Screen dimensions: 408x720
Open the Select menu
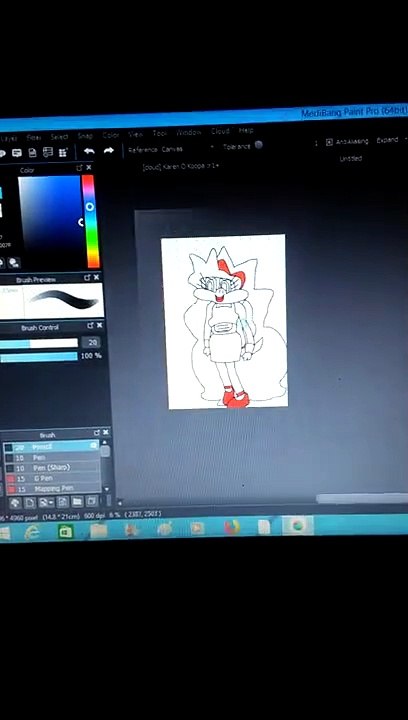pyautogui.click(x=59, y=137)
